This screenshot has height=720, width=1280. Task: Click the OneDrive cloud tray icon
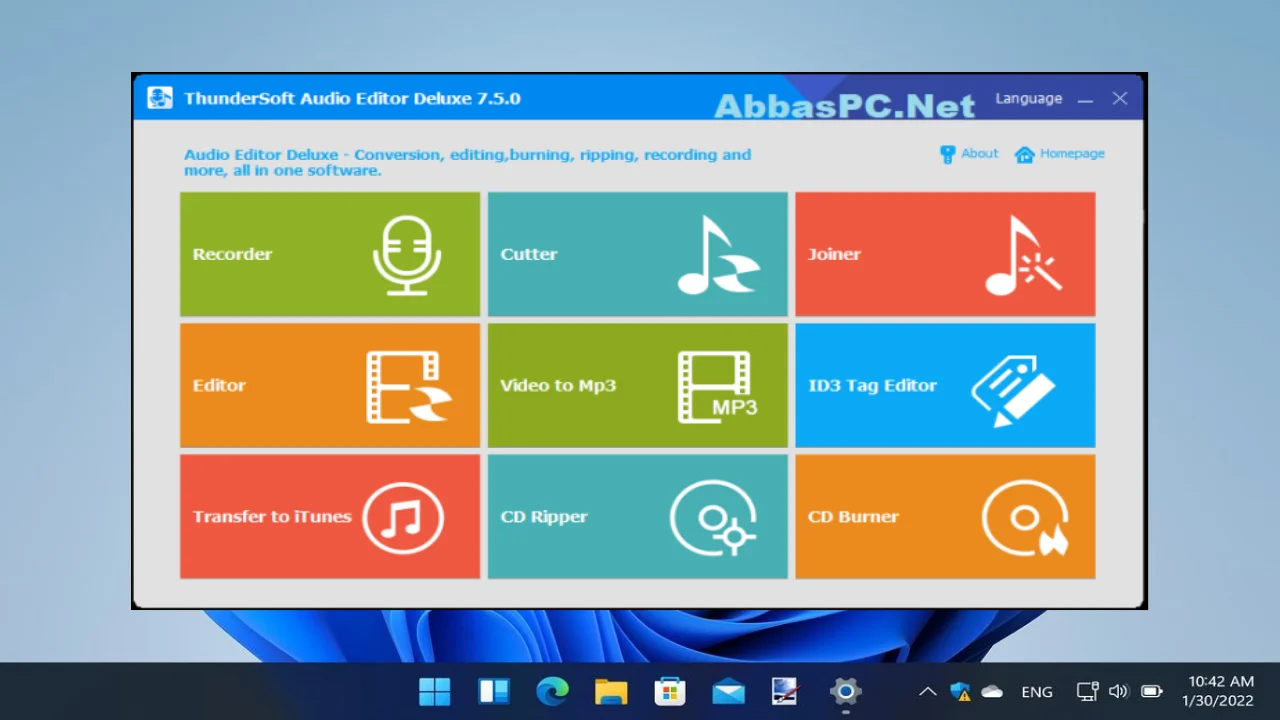pyautogui.click(x=992, y=691)
